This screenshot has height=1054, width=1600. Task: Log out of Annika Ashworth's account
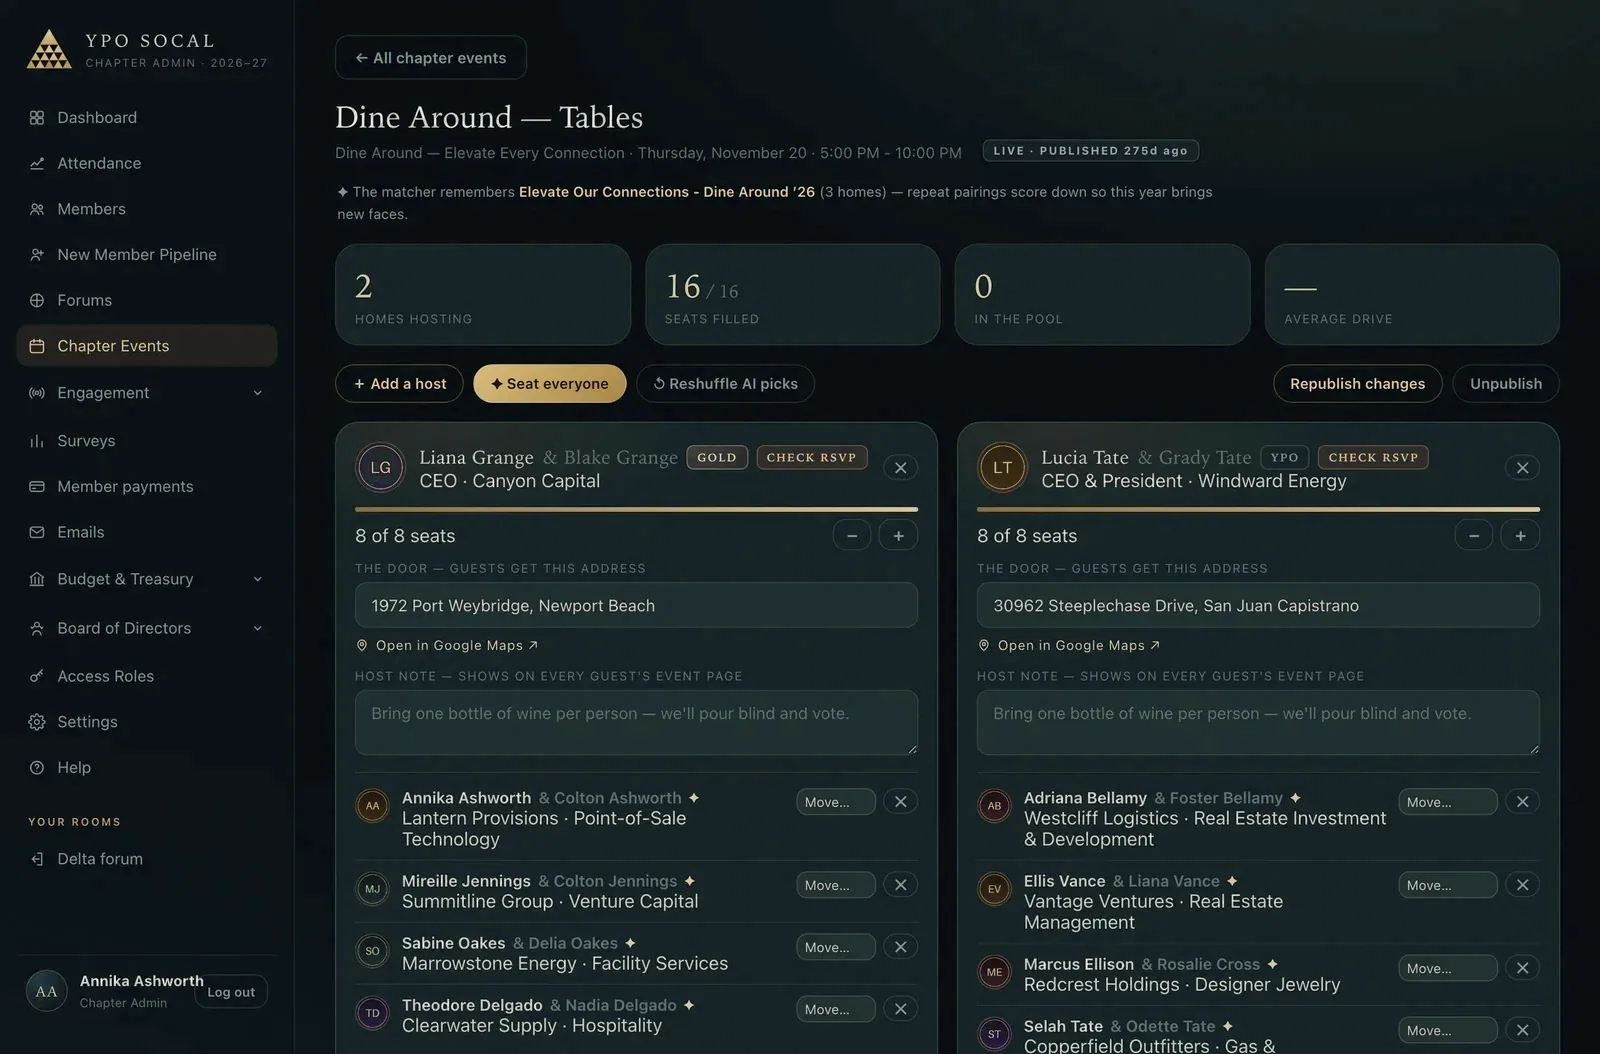[231, 992]
